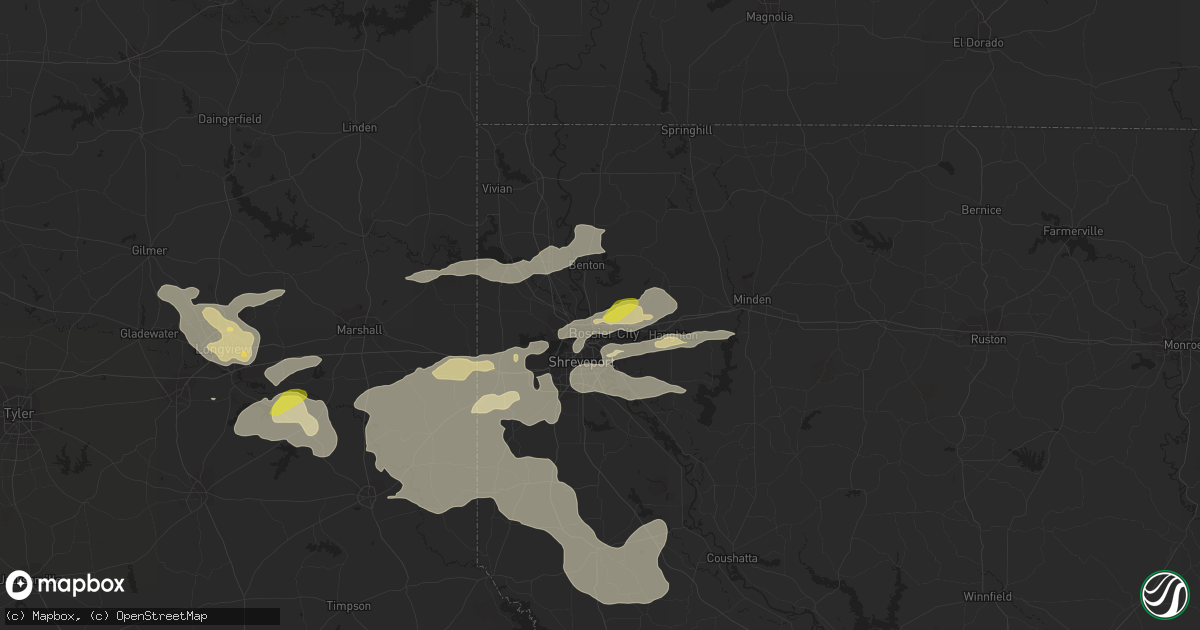This screenshot has height=630, width=1200.
Task: Click the Vivian town label
Action: click(x=496, y=188)
